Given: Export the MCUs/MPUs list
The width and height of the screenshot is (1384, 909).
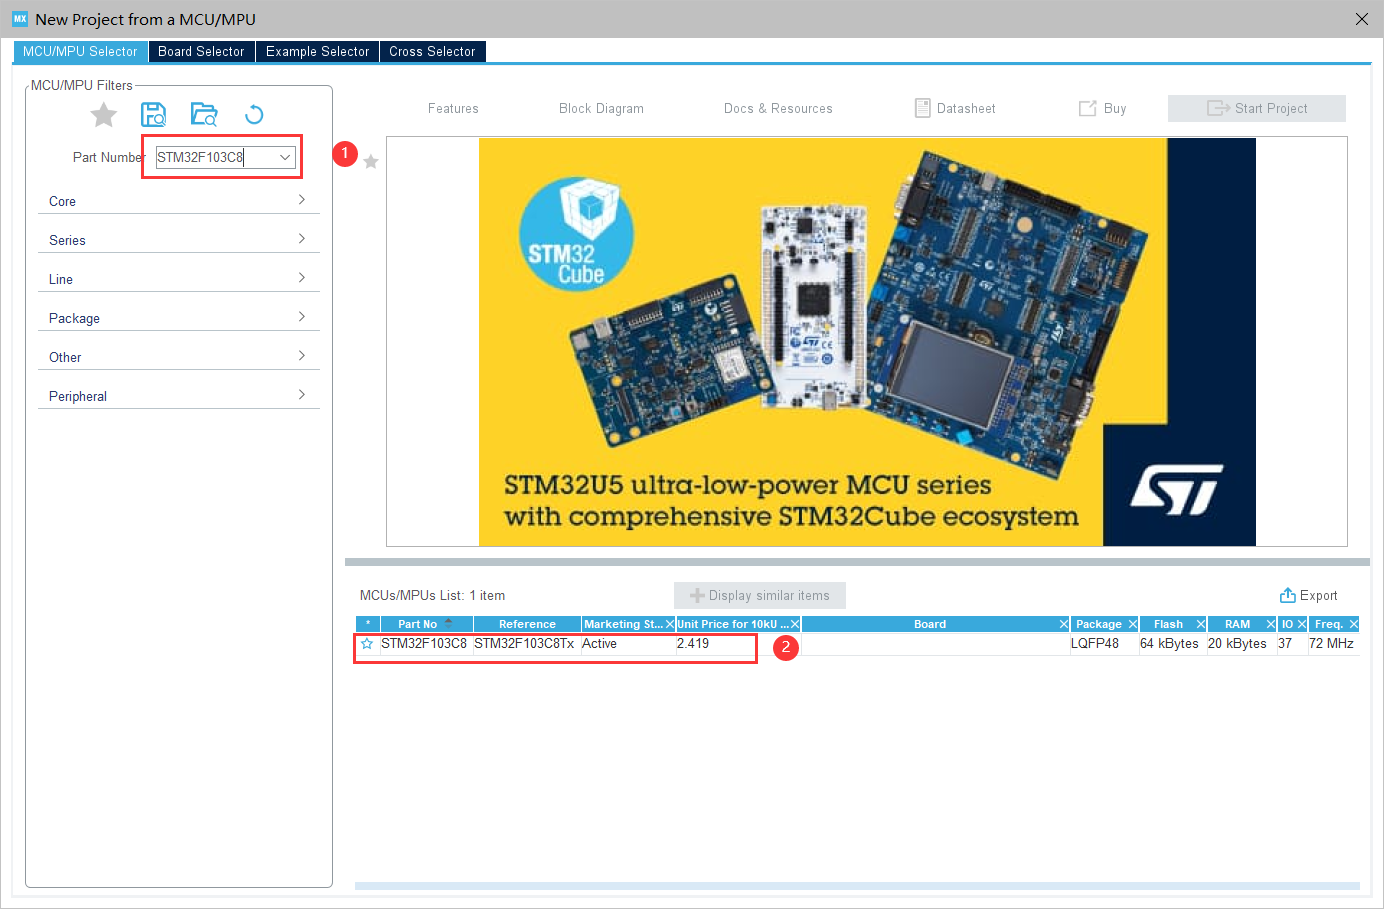Looking at the screenshot, I should [x=1308, y=595].
